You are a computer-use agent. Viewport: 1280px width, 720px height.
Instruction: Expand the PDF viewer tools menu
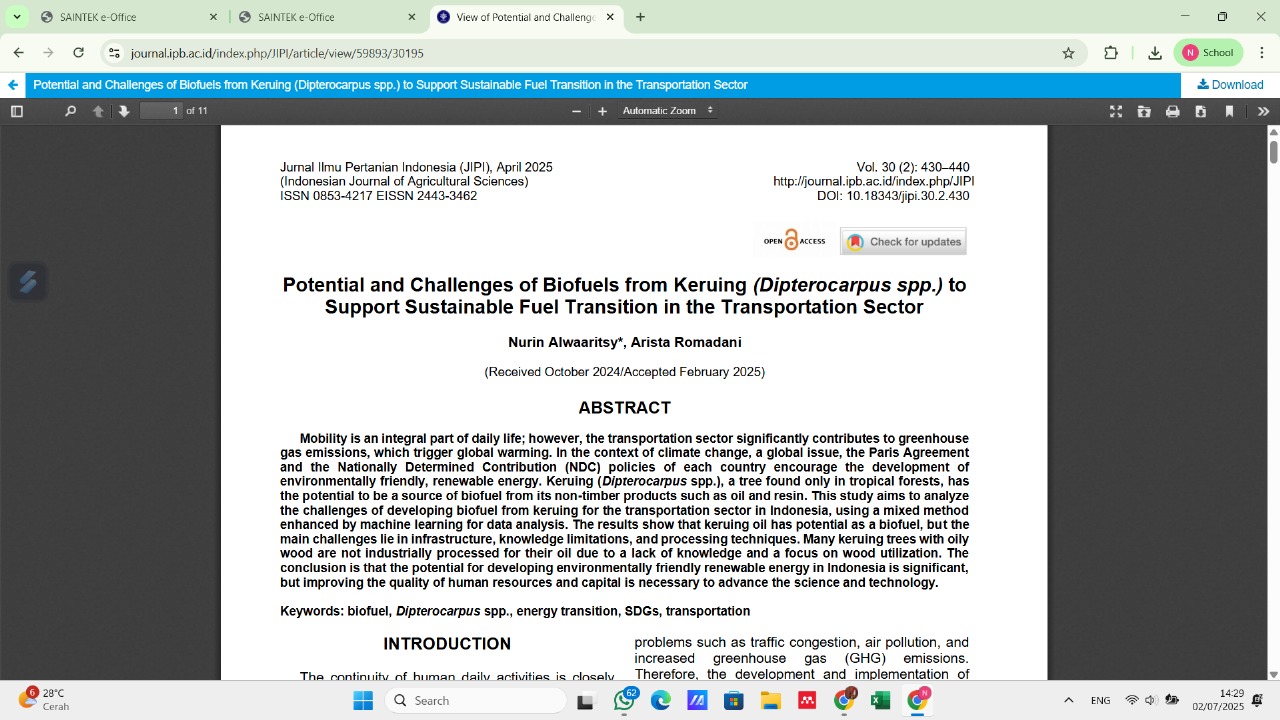click(x=1262, y=111)
